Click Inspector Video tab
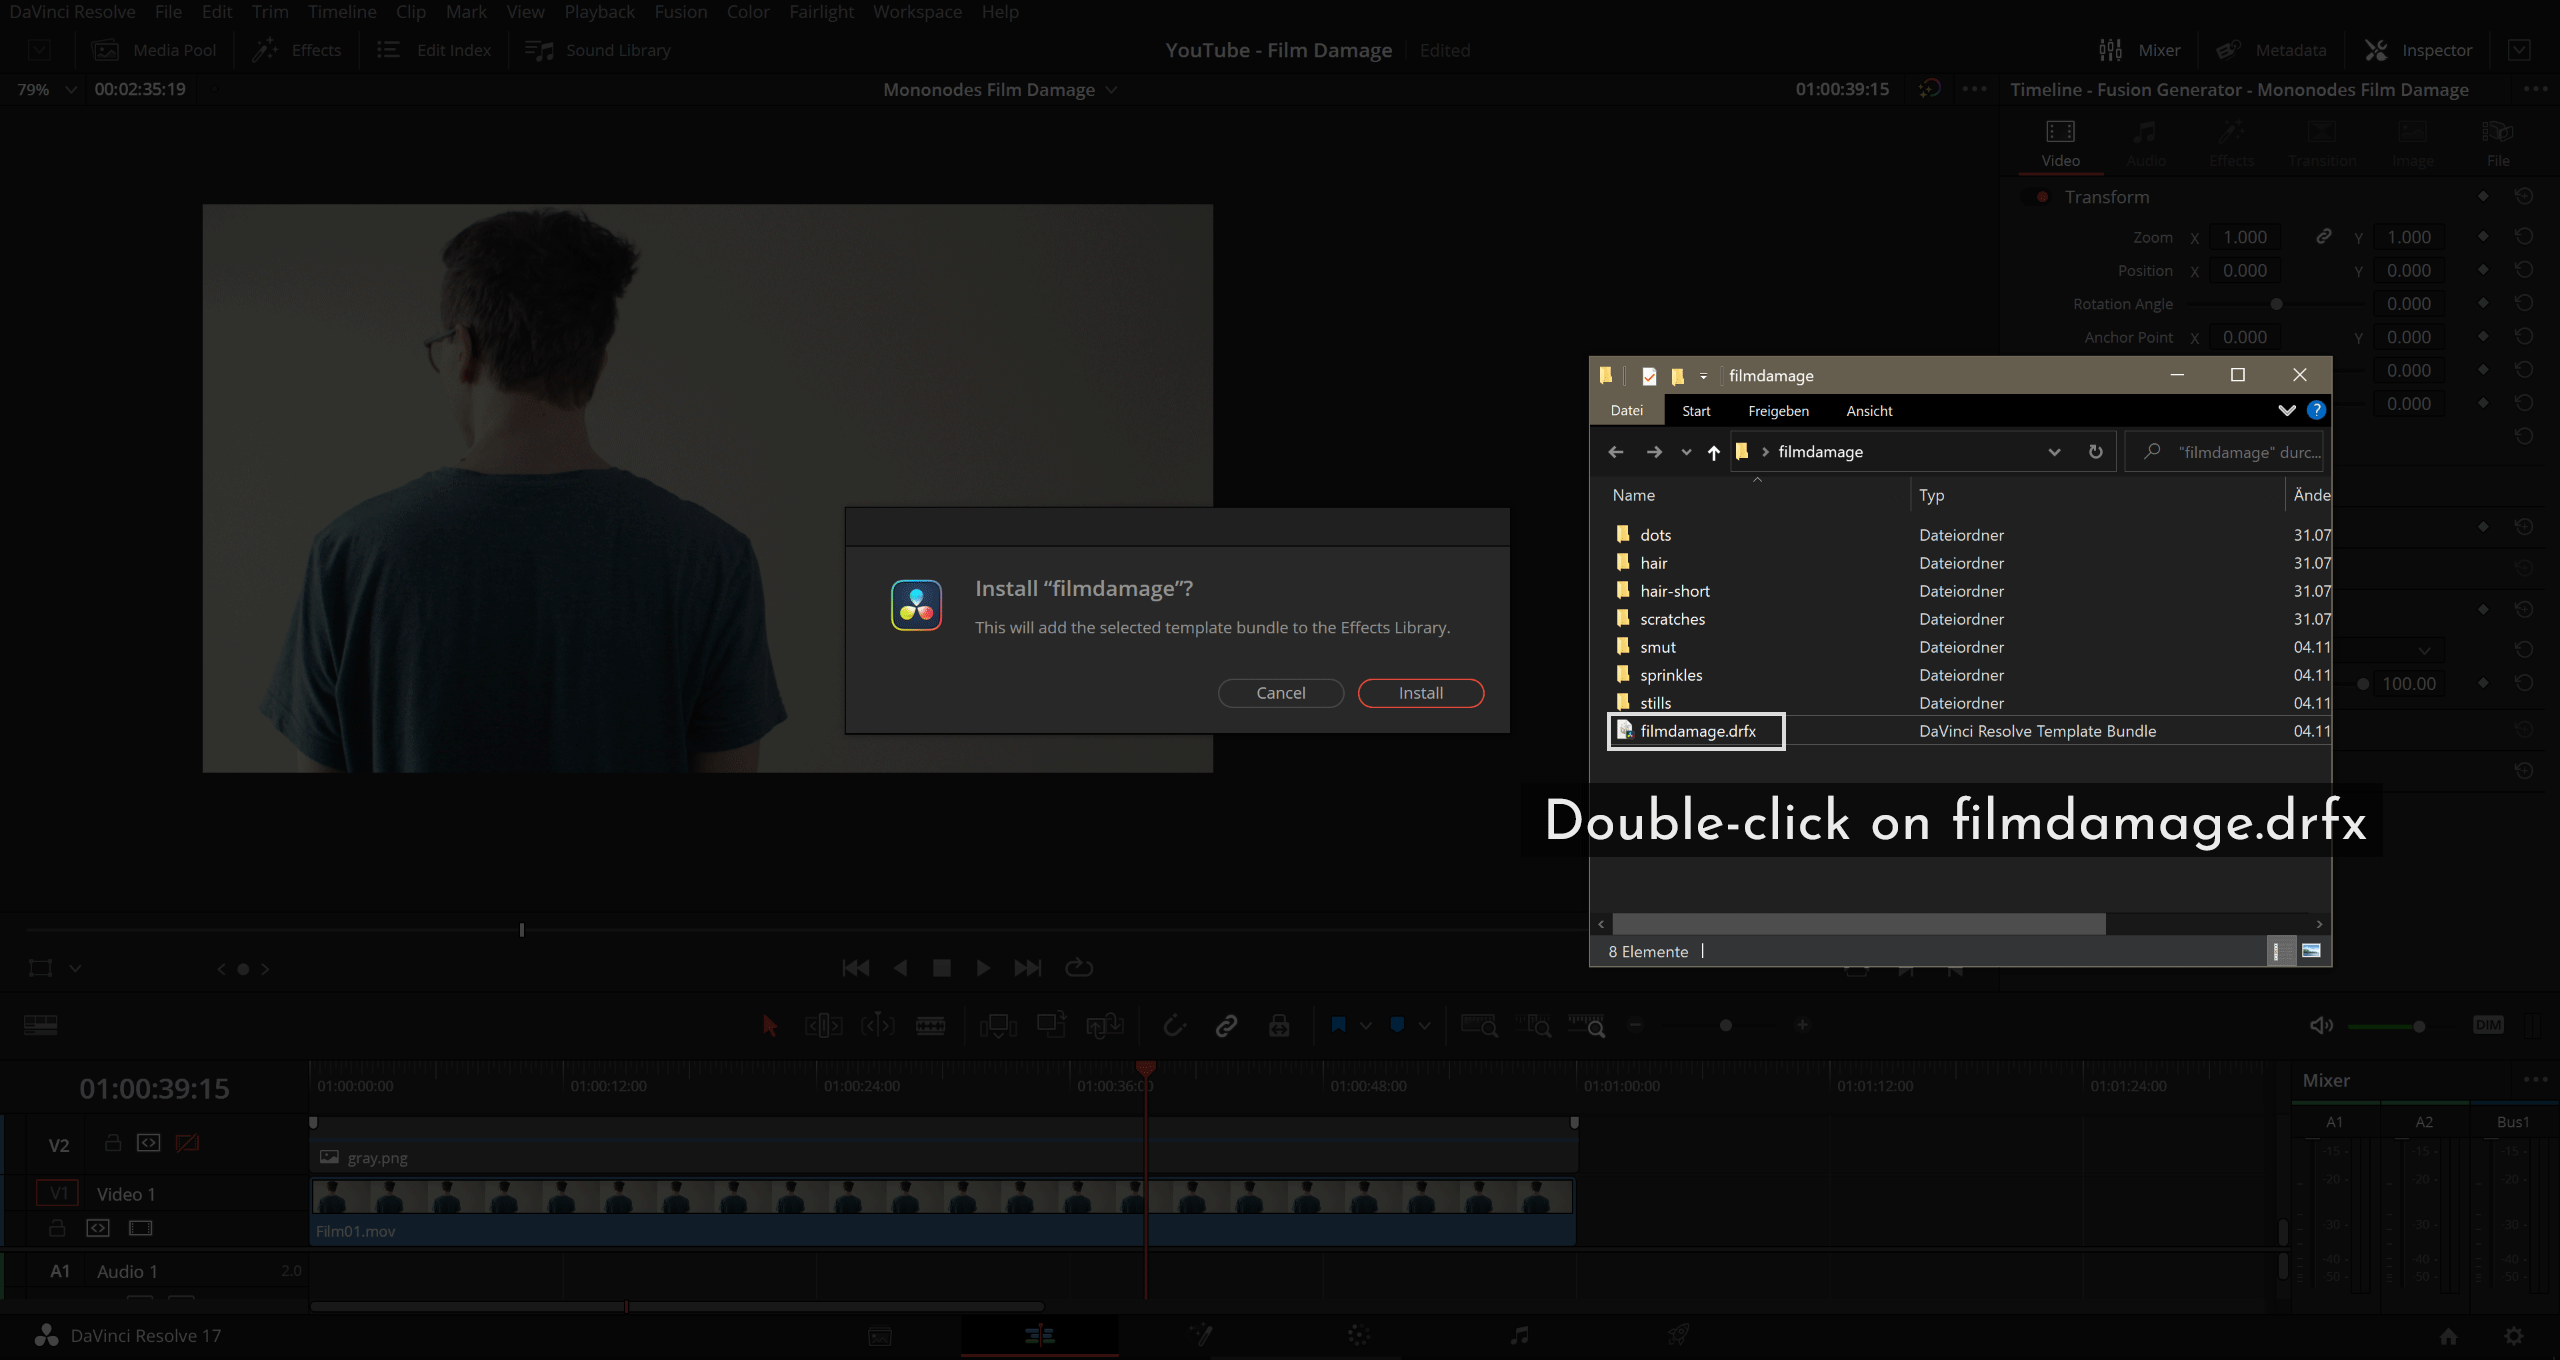 click(x=2060, y=143)
